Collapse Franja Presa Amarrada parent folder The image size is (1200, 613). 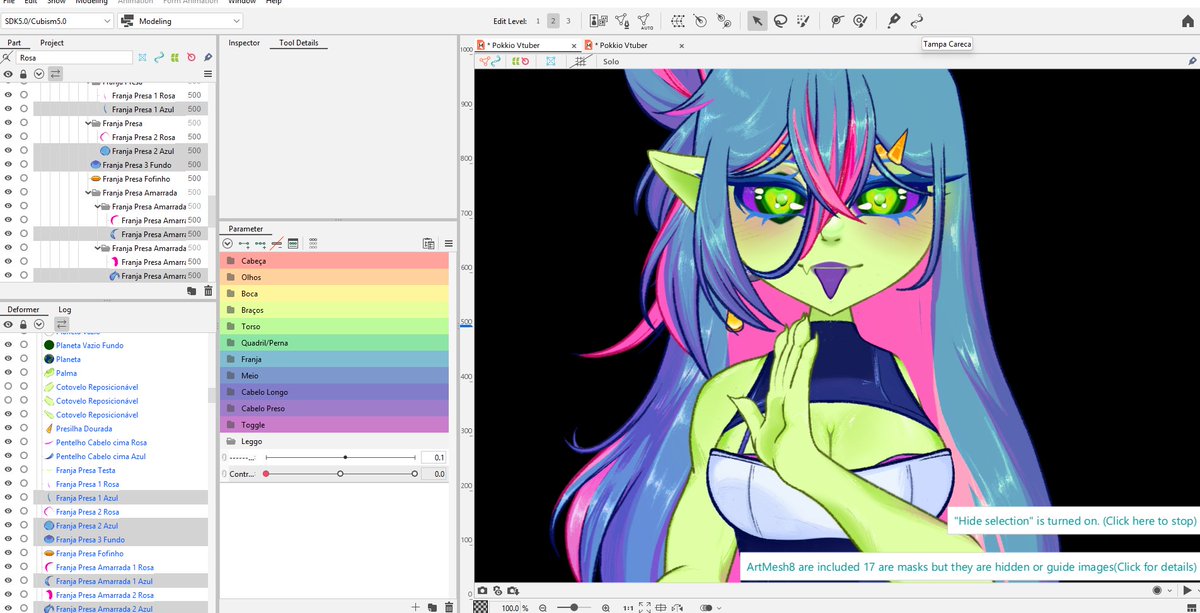point(89,192)
